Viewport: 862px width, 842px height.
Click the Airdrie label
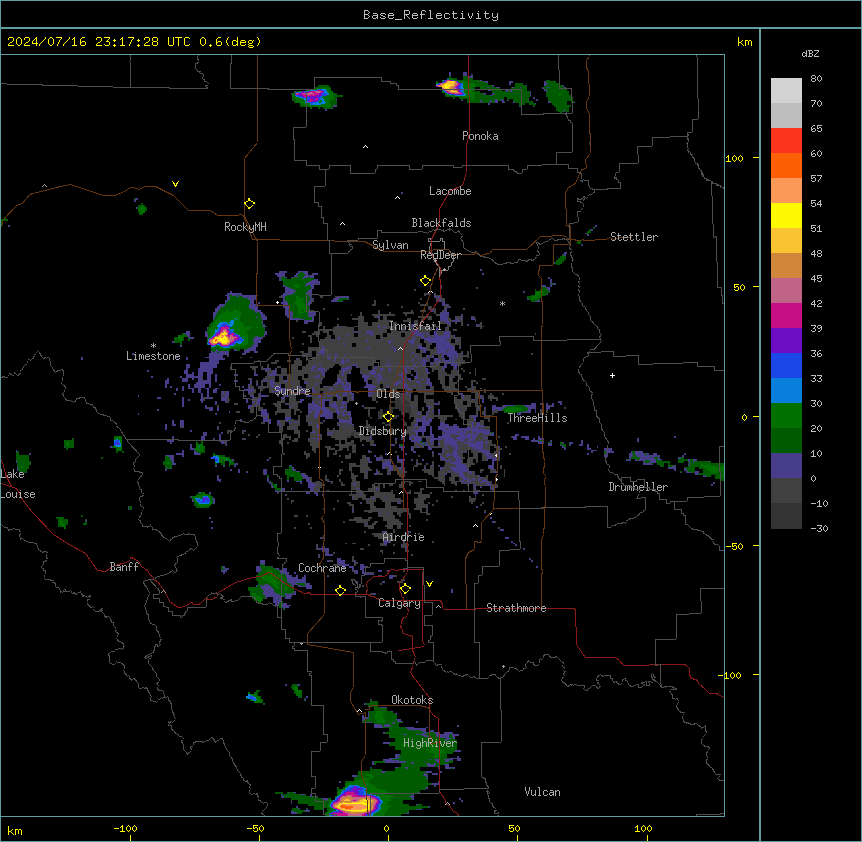pos(404,537)
